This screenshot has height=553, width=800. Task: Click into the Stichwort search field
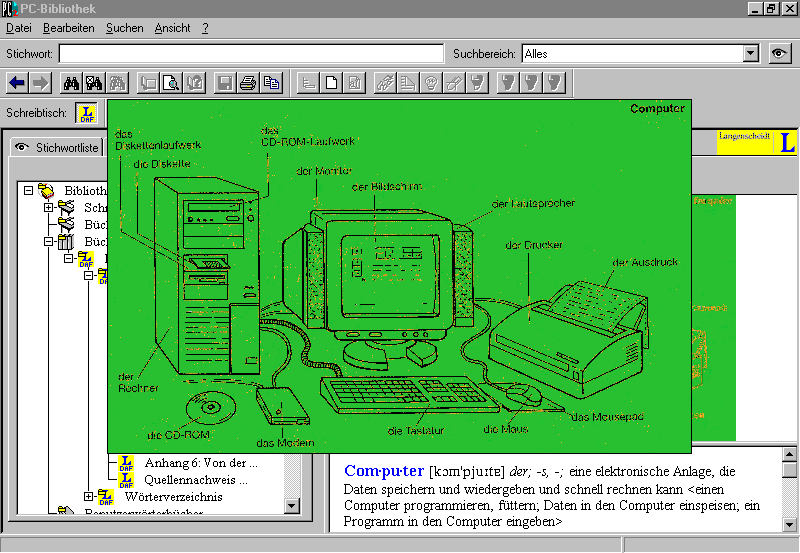tap(250, 54)
